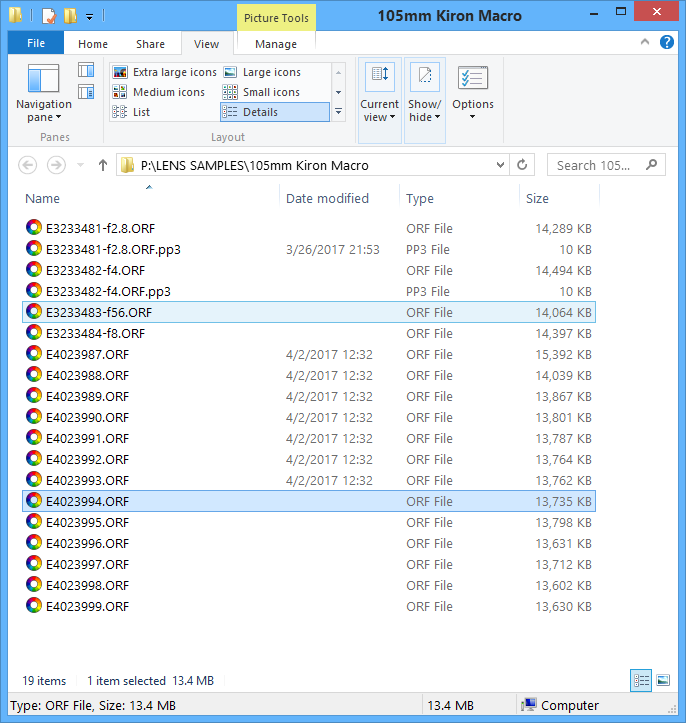Select file E3233484-f8.ORF
686x723 pixels.
(x=309, y=333)
